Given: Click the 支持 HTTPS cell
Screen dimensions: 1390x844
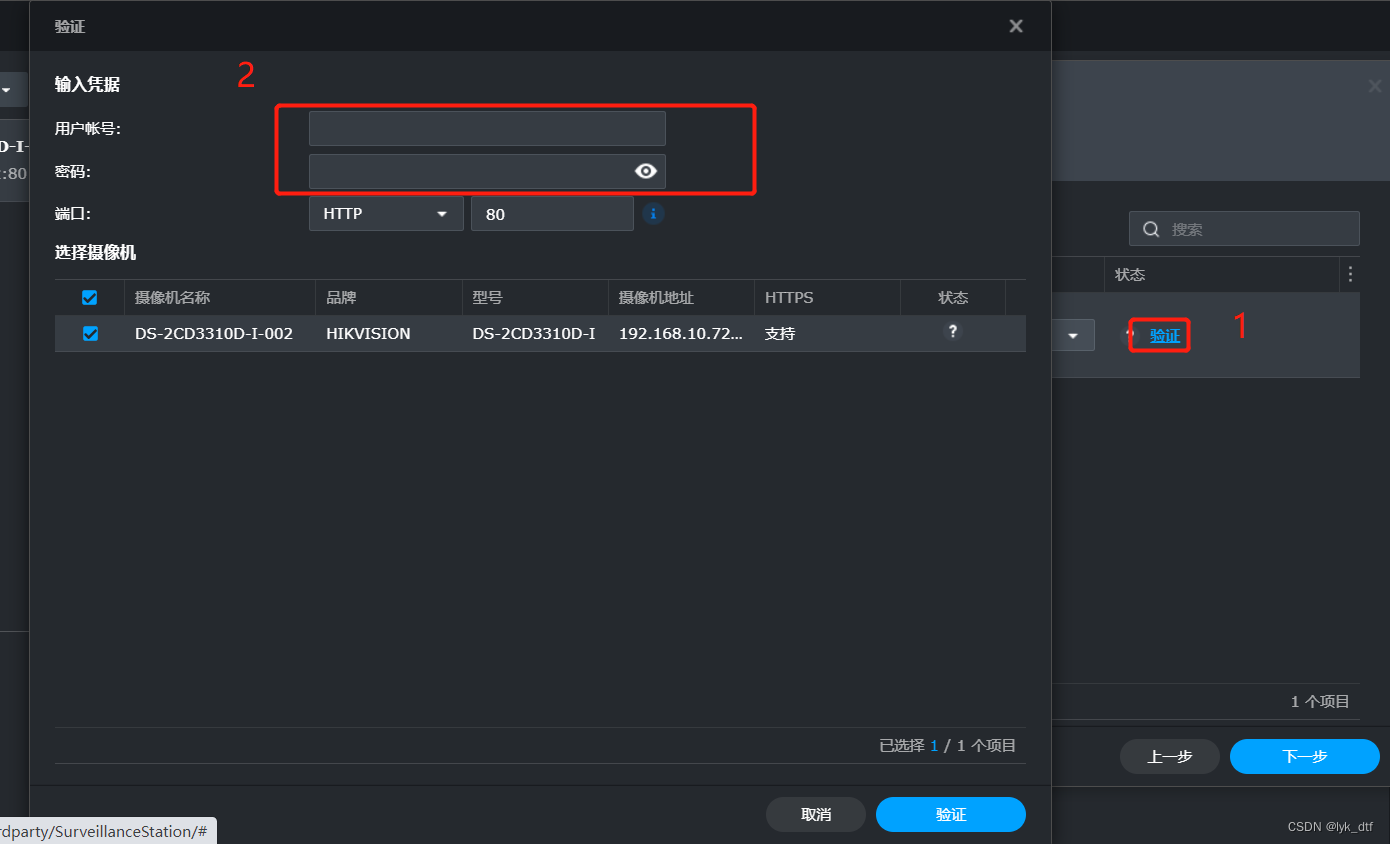Looking at the screenshot, I should pyautogui.click(x=780, y=334).
